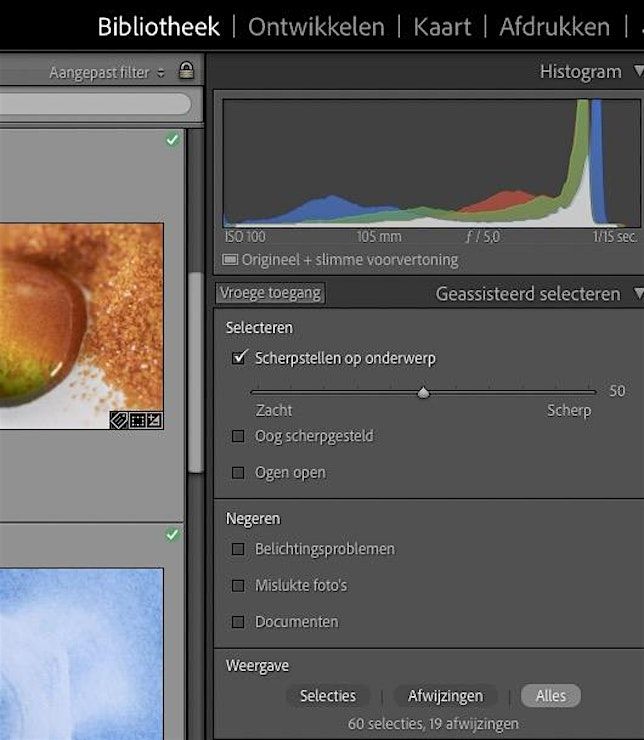This screenshot has height=740, width=644.
Task: Open the Aangepast filter dropdown
Action: click(107, 72)
